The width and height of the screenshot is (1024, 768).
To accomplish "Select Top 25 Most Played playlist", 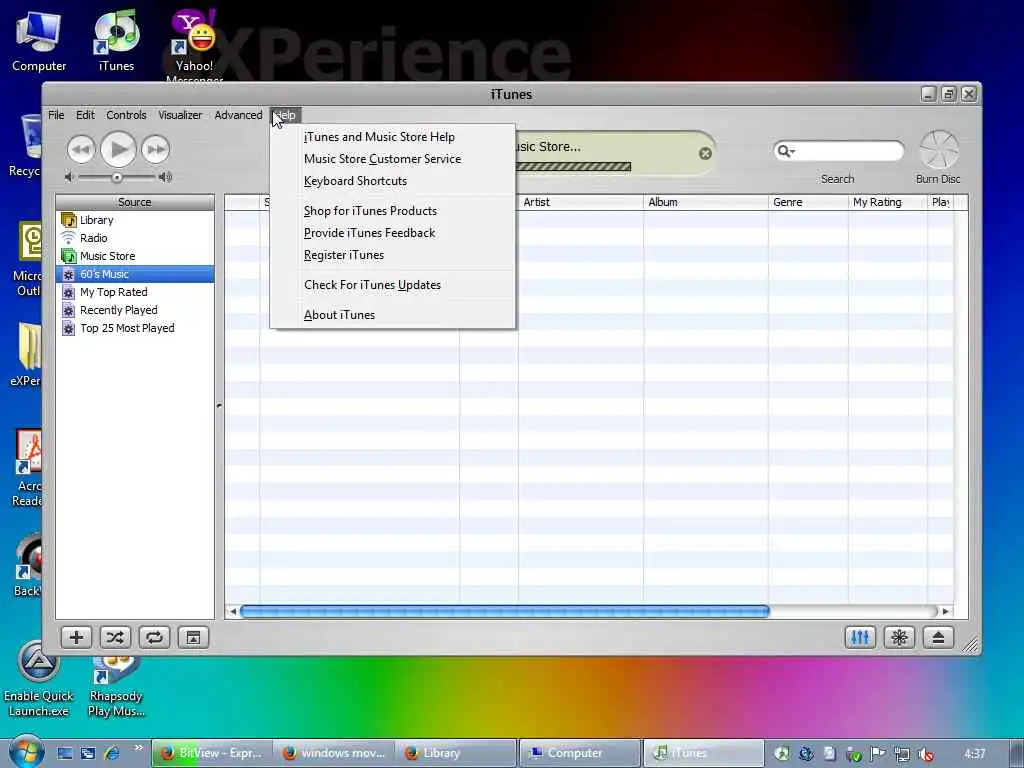I will point(135,328).
